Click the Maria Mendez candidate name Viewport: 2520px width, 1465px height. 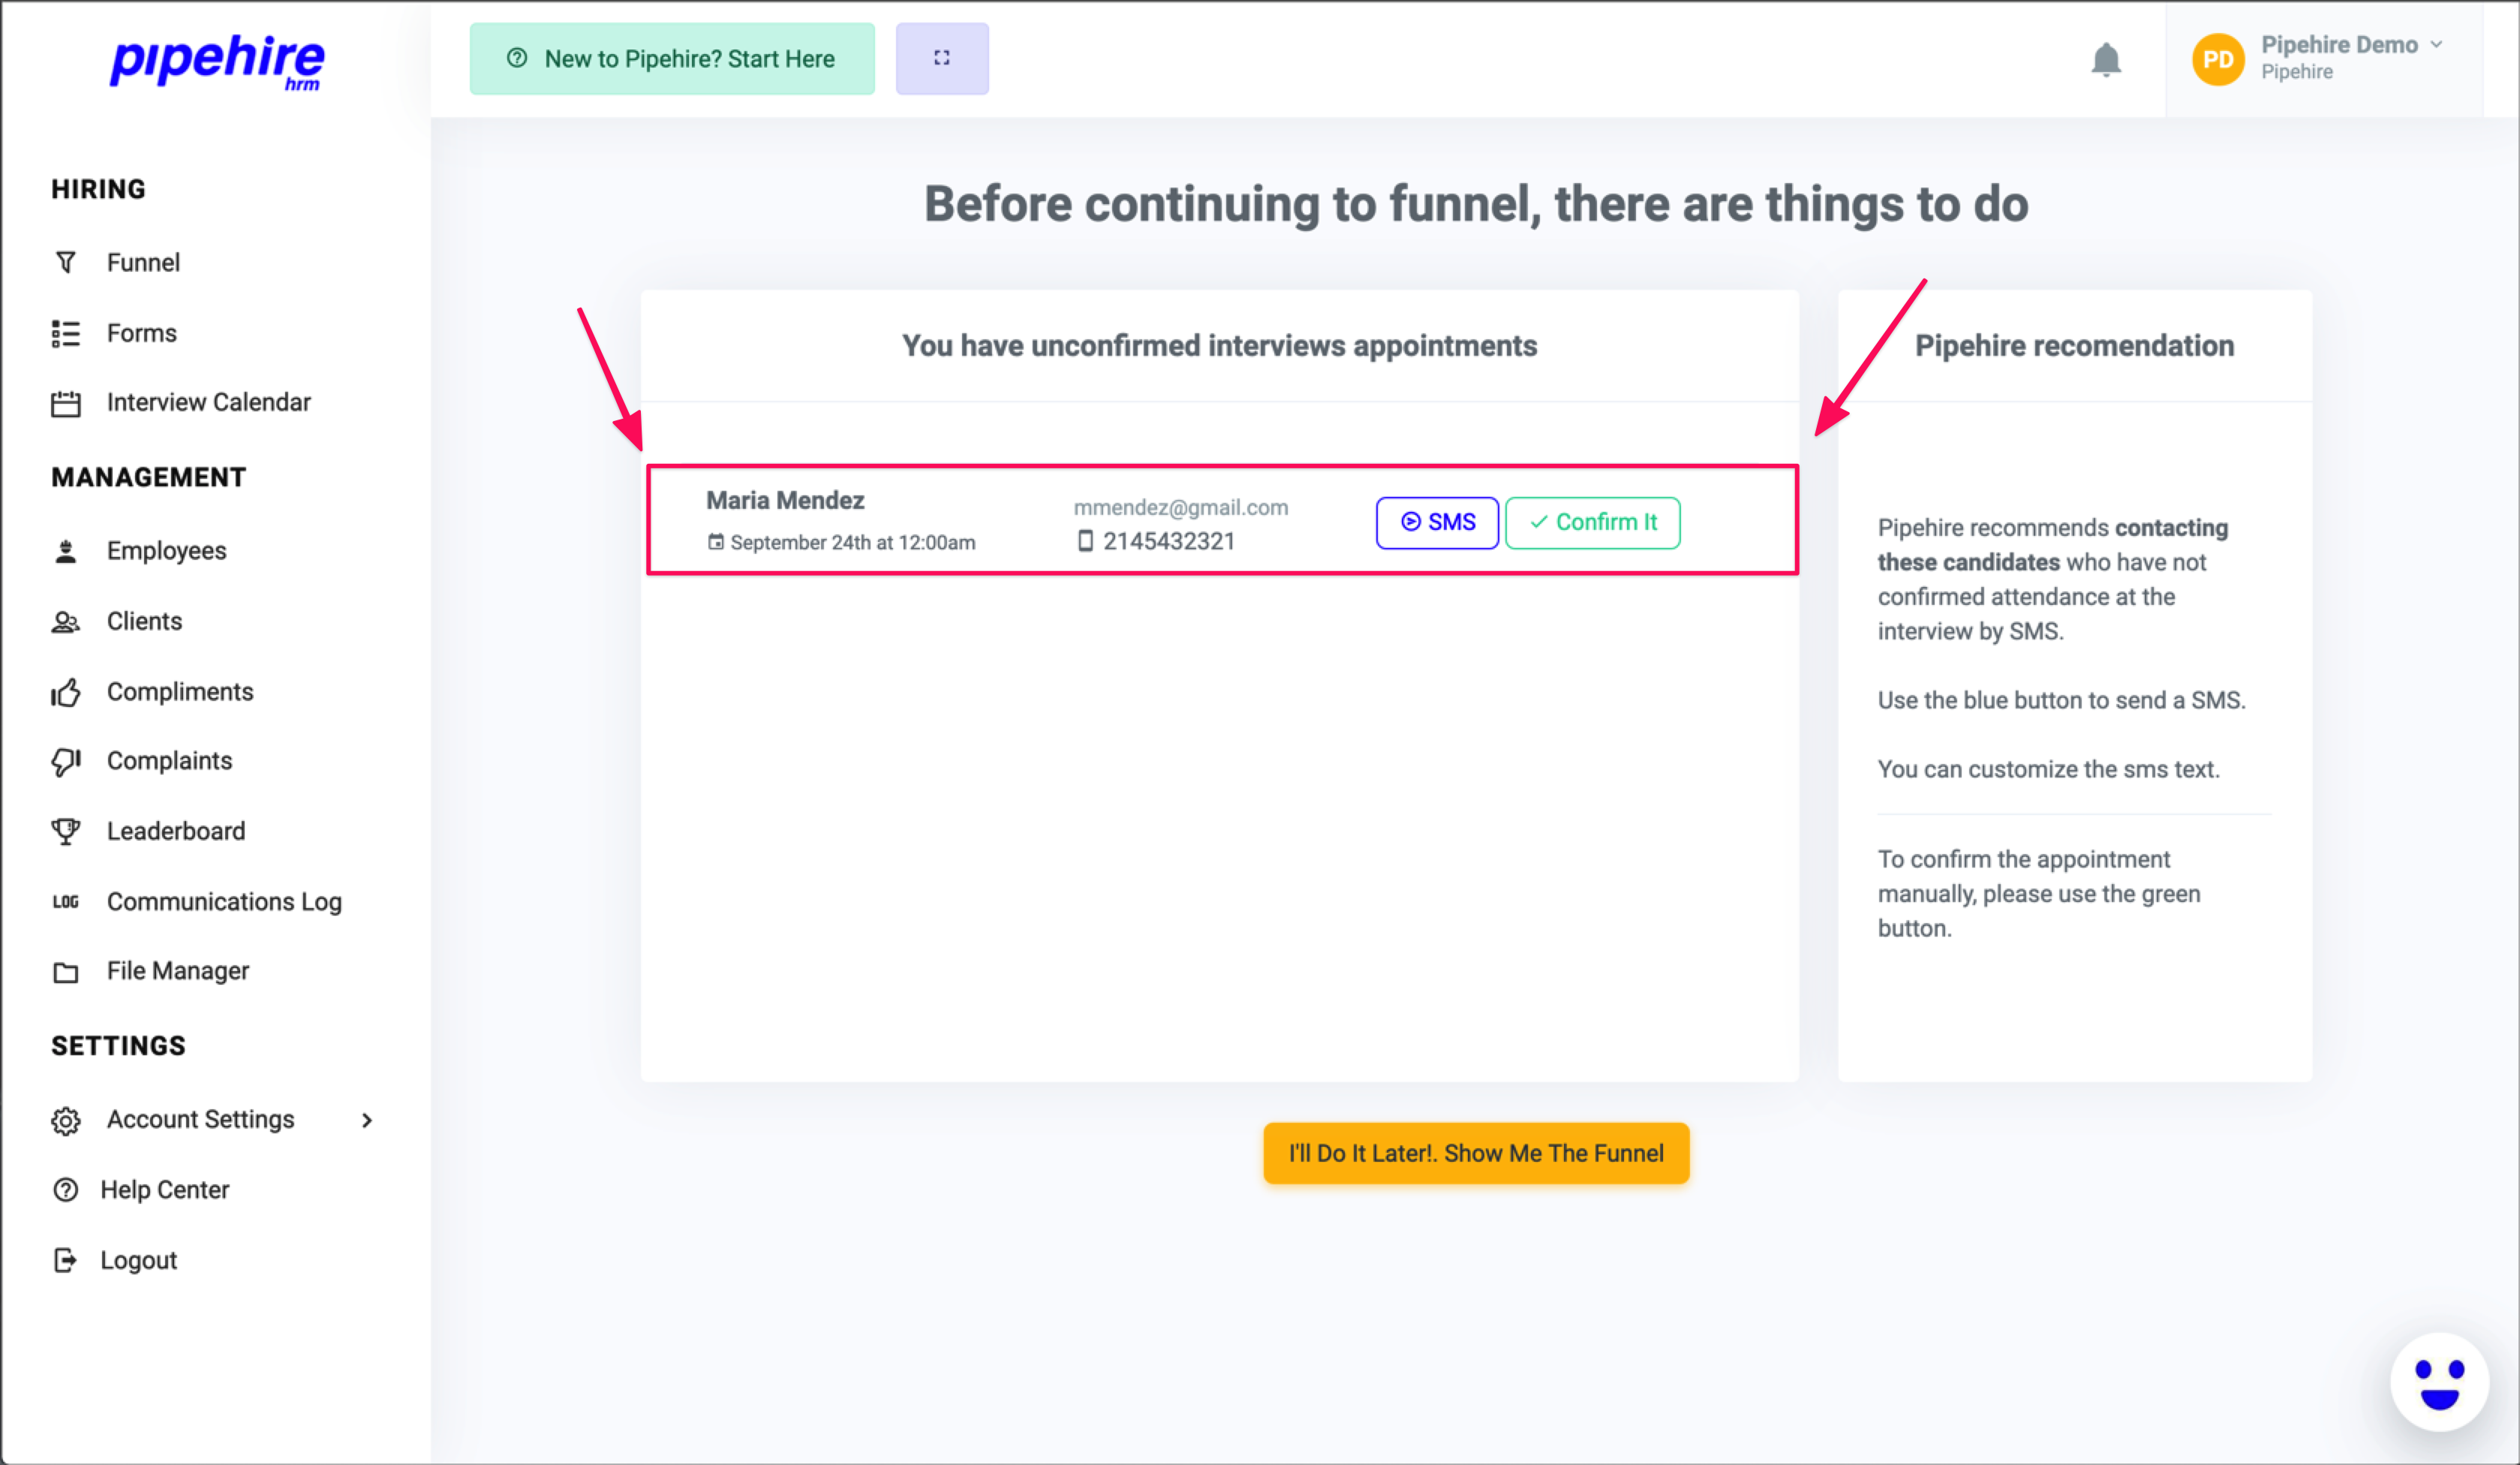click(x=785, y=500)
